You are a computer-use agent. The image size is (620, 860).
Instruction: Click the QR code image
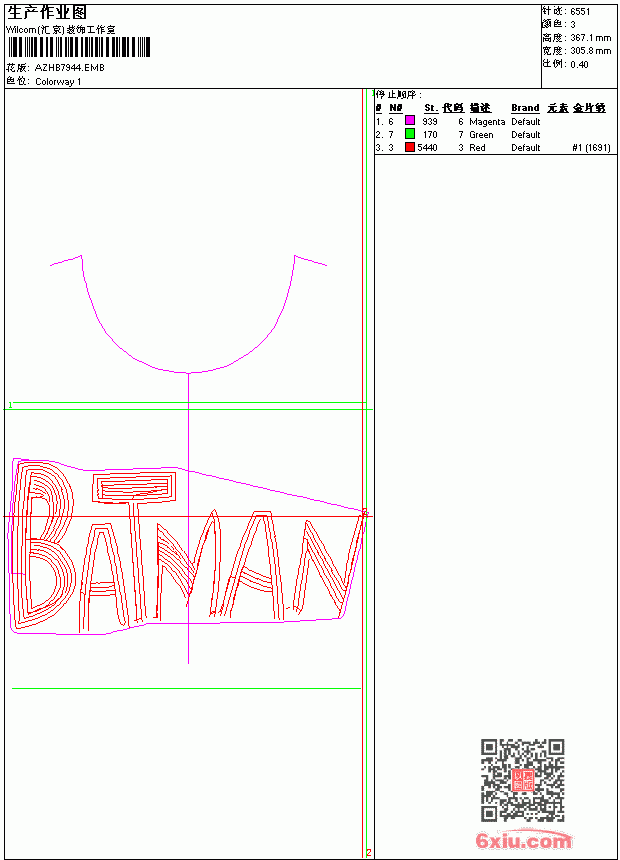click(x=523, y=779)
